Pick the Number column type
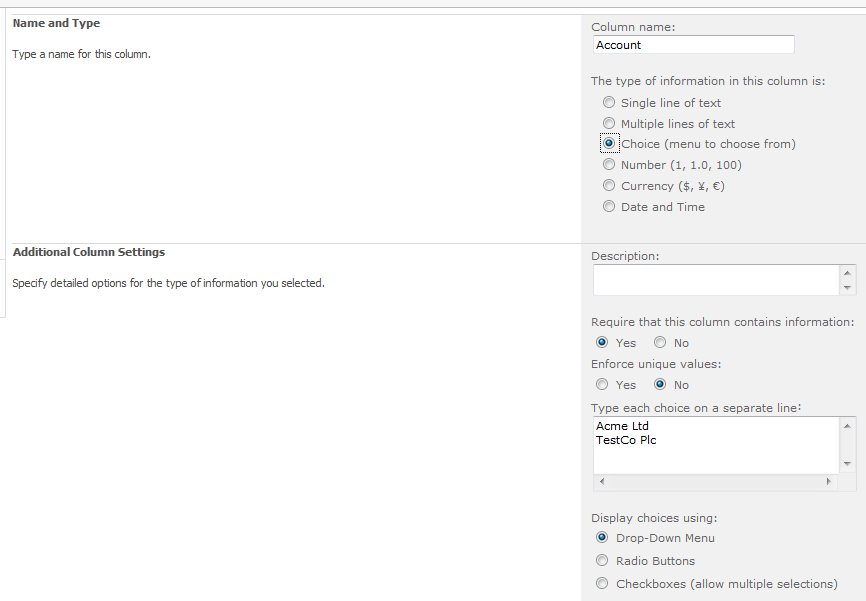The width and height of the screenshot is (866, 601). point(609,165)
